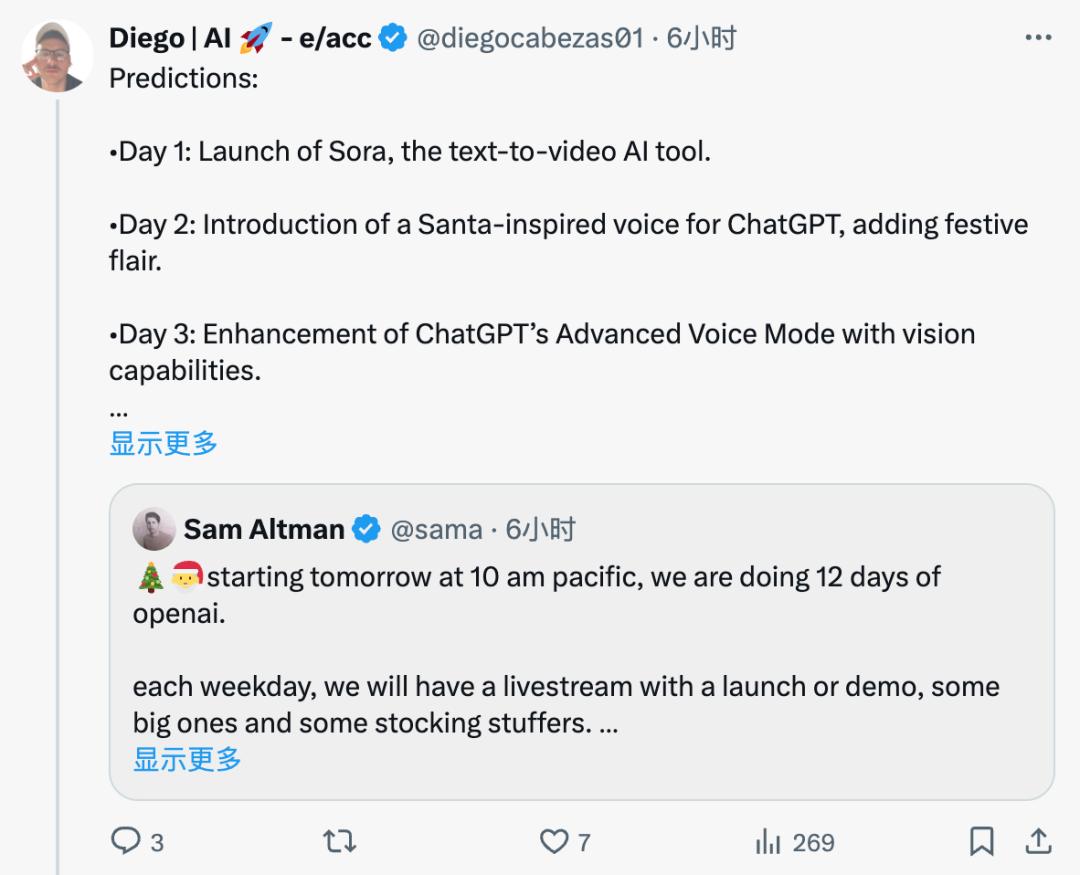
Task: Bookmark this tweet
Action: tap(983, 843)
